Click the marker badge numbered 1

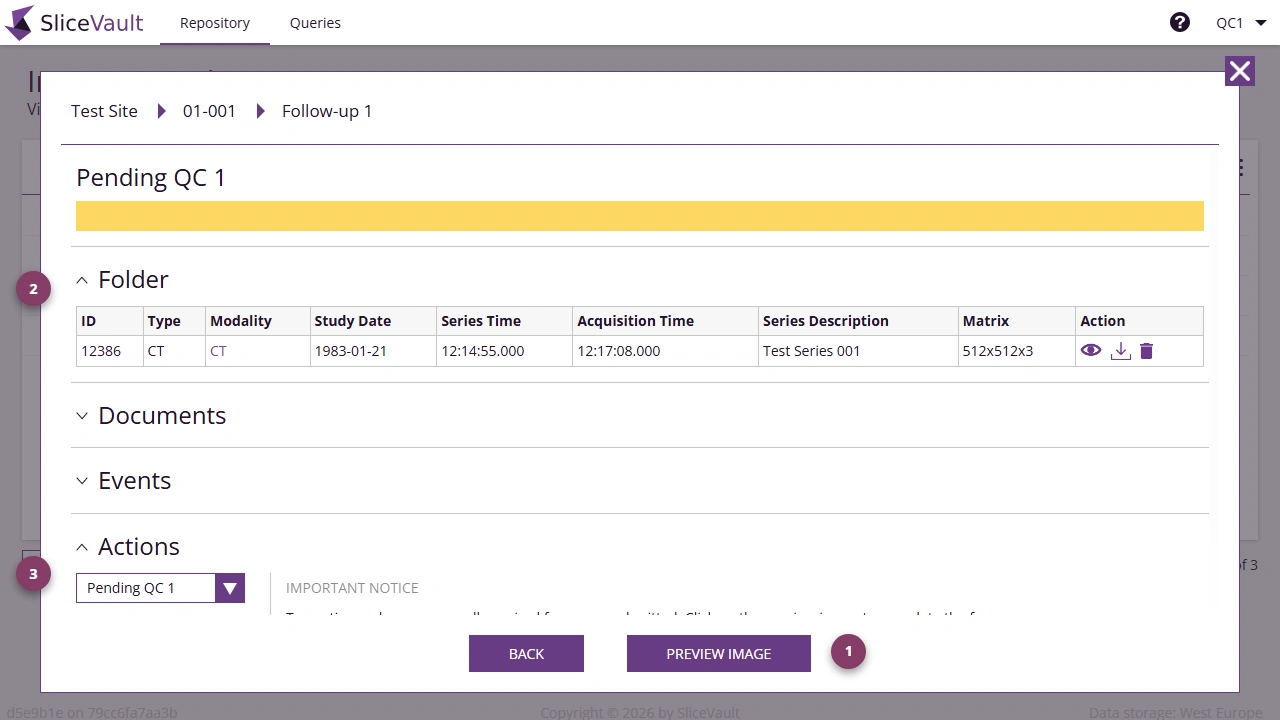tap(848, 651)
